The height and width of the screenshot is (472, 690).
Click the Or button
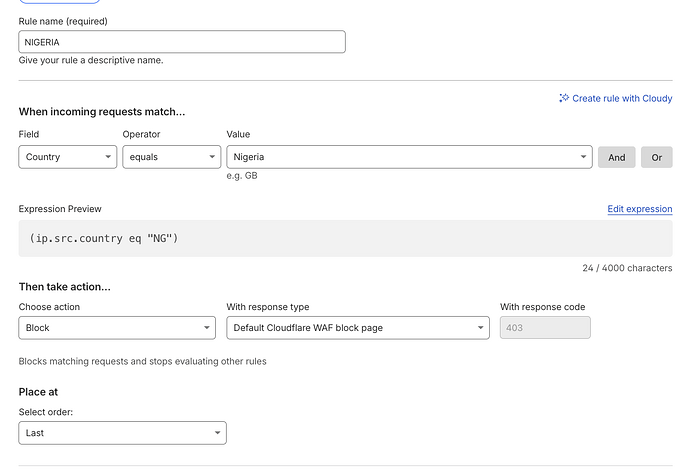(657, 157)
